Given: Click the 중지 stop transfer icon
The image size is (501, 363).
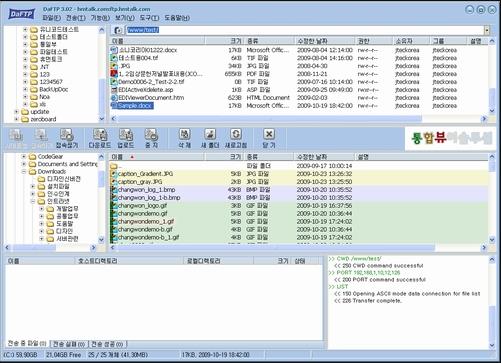Looking at the screenshot, I should click(151, 138).
